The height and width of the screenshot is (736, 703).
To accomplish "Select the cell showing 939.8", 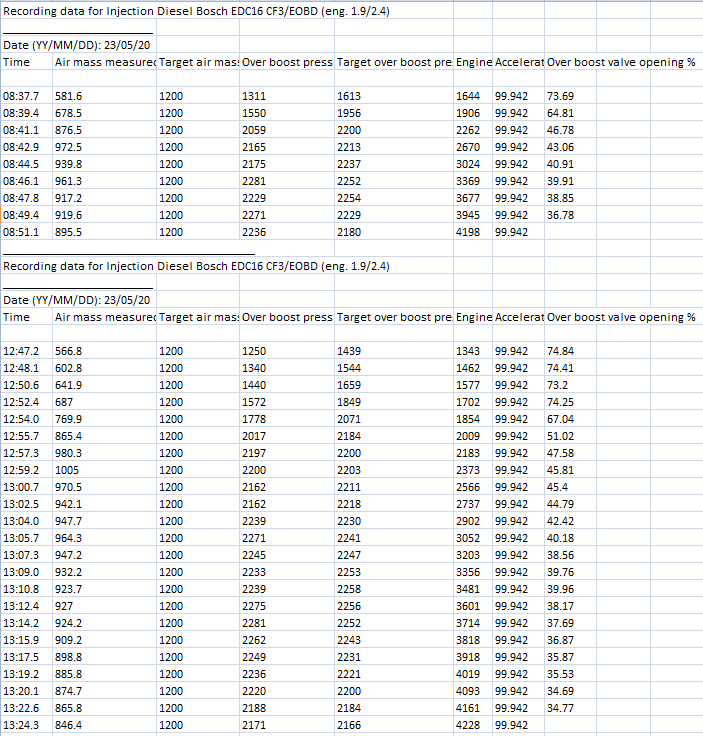I will point(69,164).
